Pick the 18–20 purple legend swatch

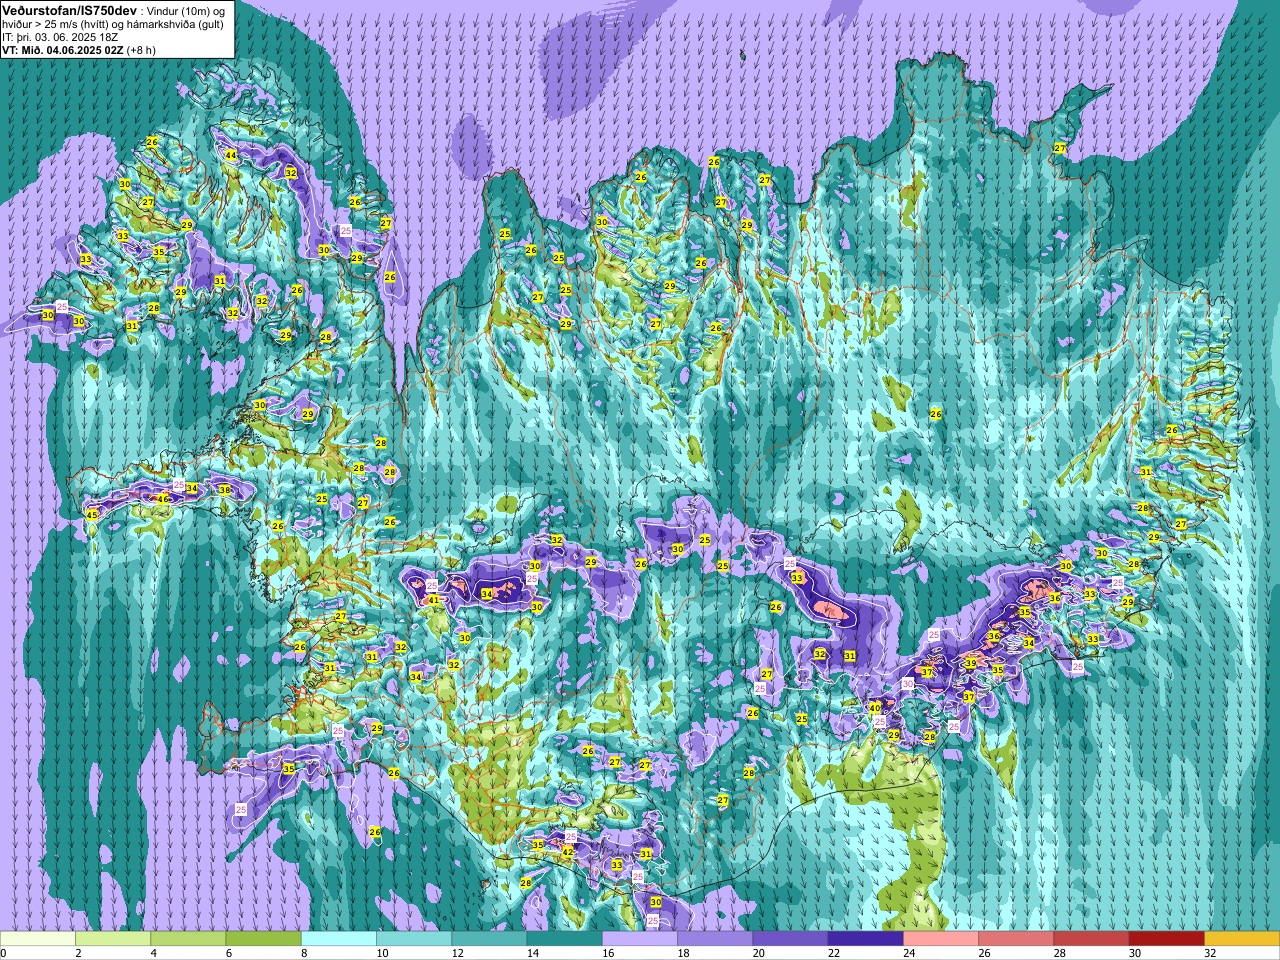pyautogui.click(x=715, y=939)
